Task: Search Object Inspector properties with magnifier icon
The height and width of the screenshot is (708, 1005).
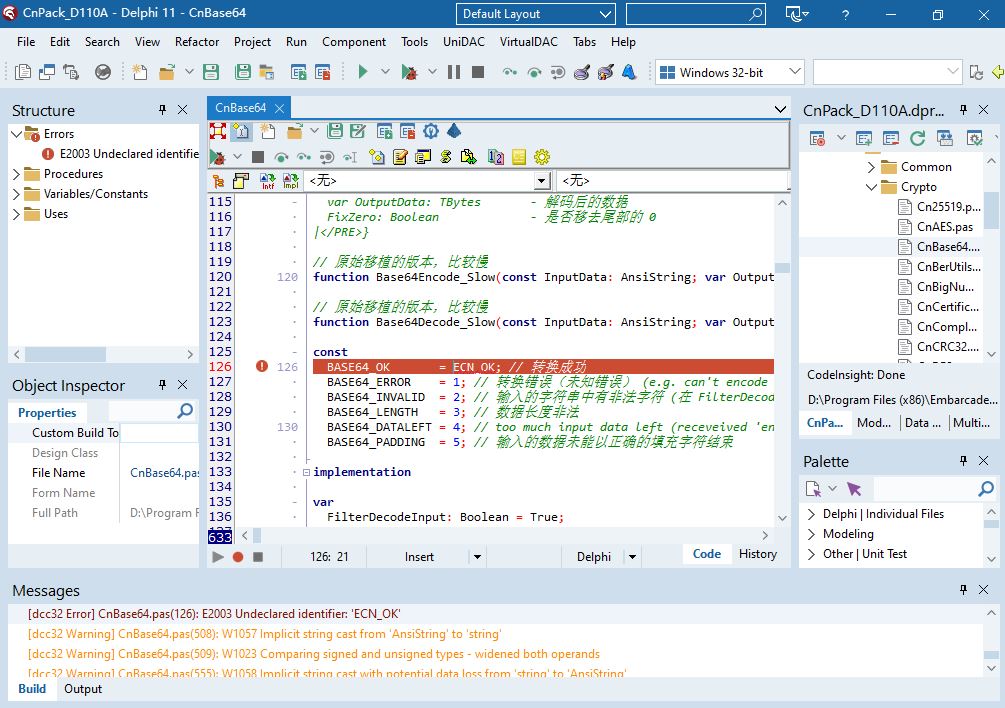Action: click(185, 412)
